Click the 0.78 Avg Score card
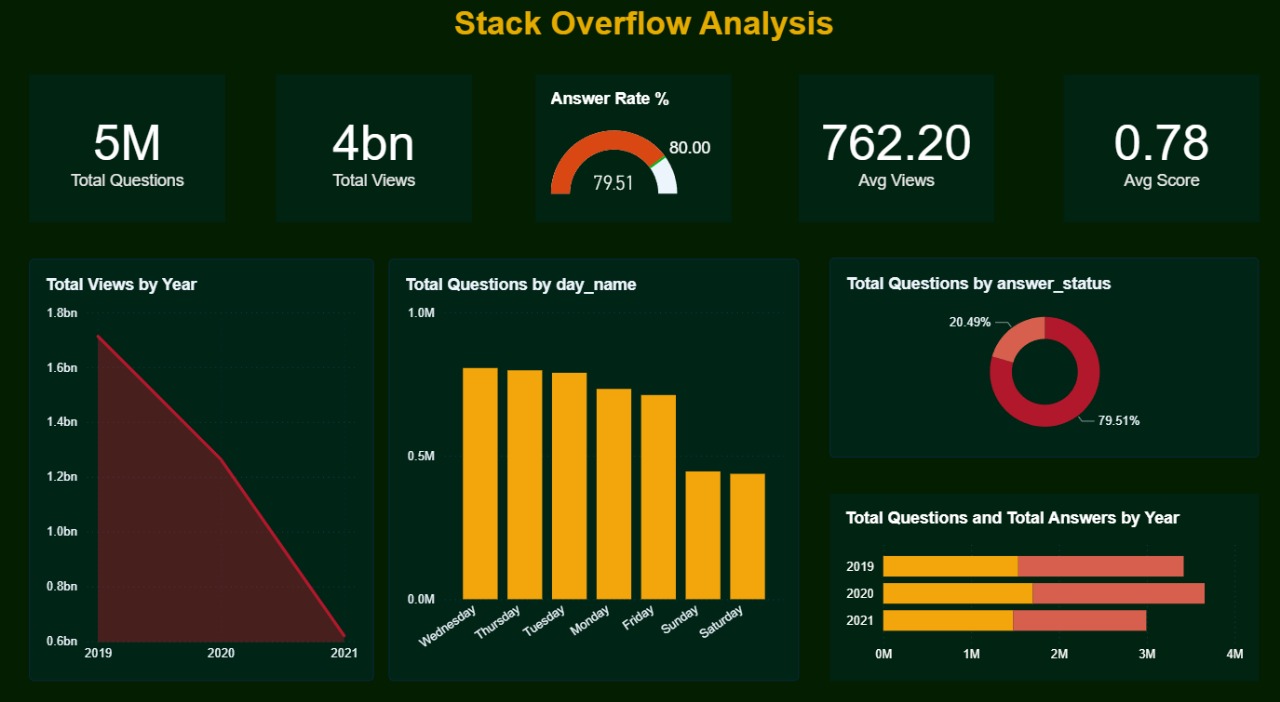The image size is (1280, 702). (1161, 147)
